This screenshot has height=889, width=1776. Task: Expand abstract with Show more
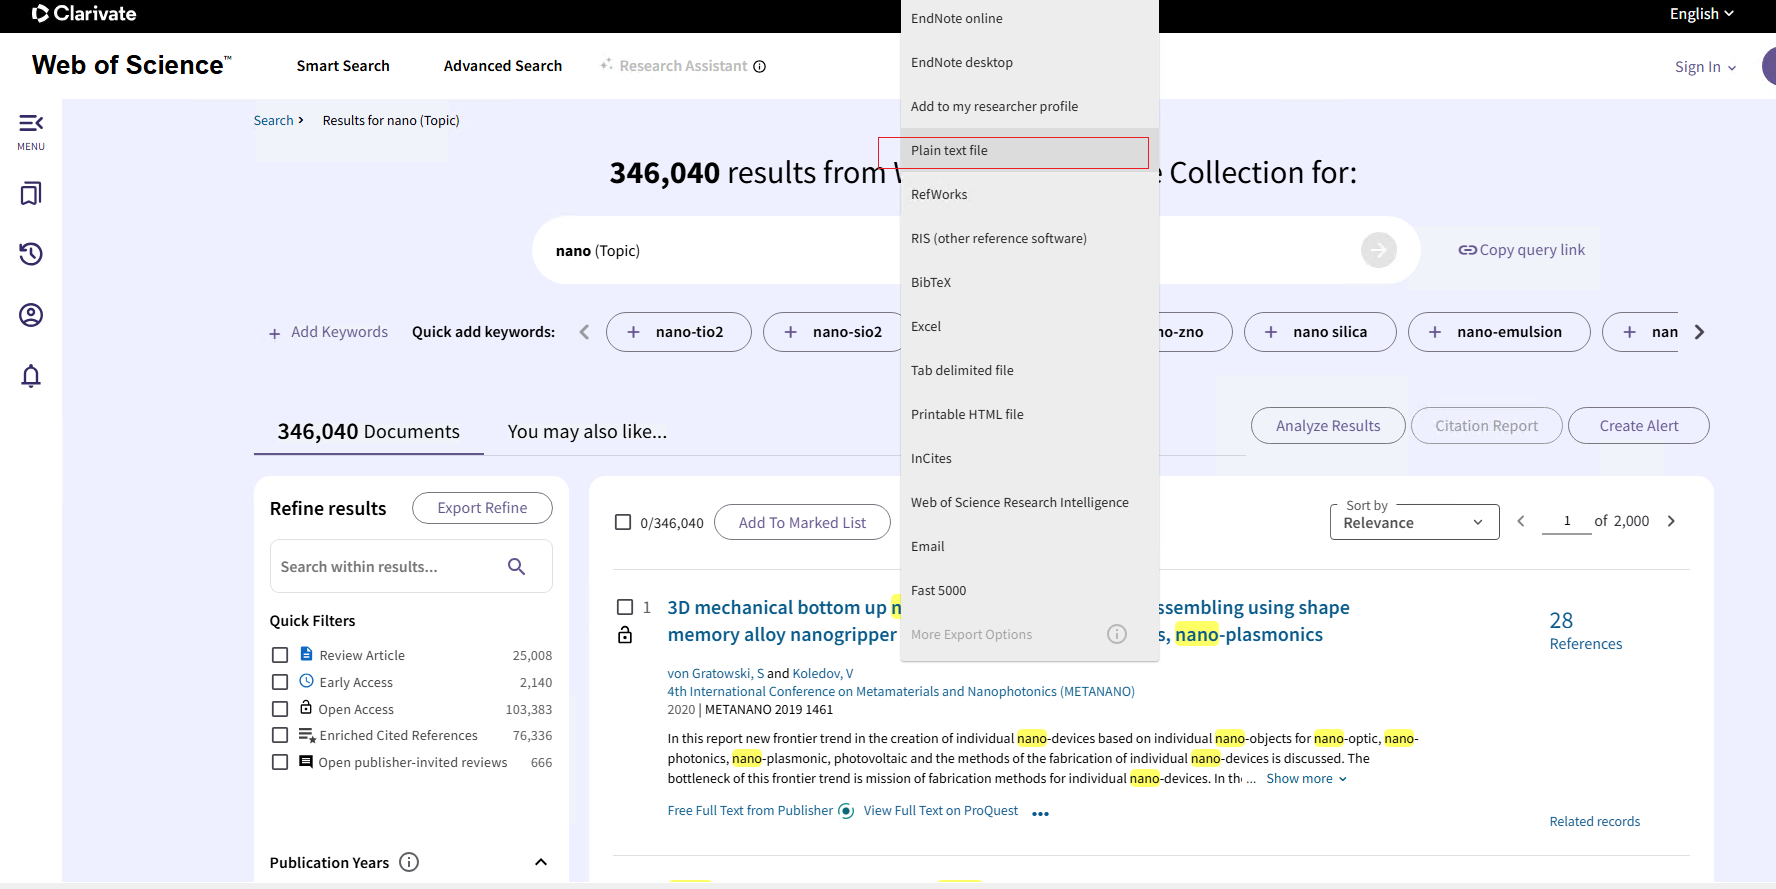pyautogui.click(x=1306, y=779)
